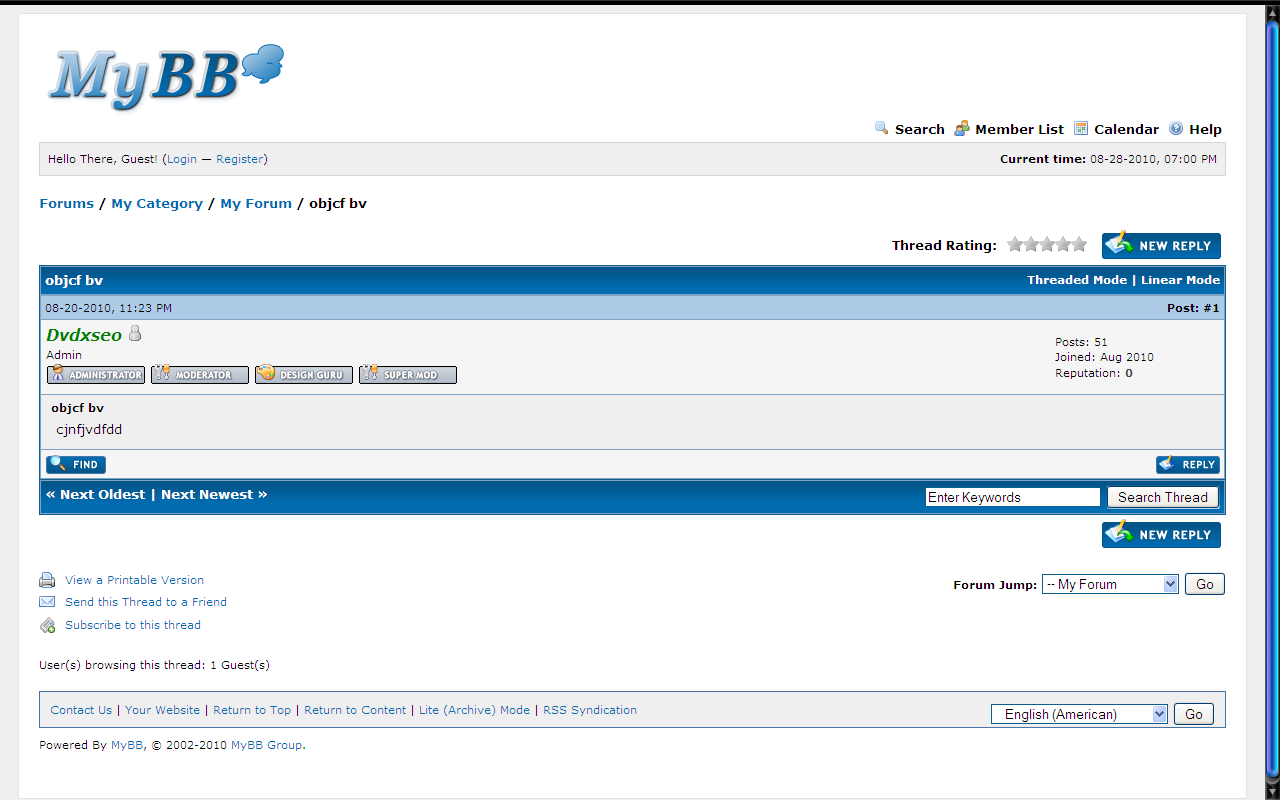1280x800 pixels.
Task: Click the Member List icon
Action: (961, 128)
